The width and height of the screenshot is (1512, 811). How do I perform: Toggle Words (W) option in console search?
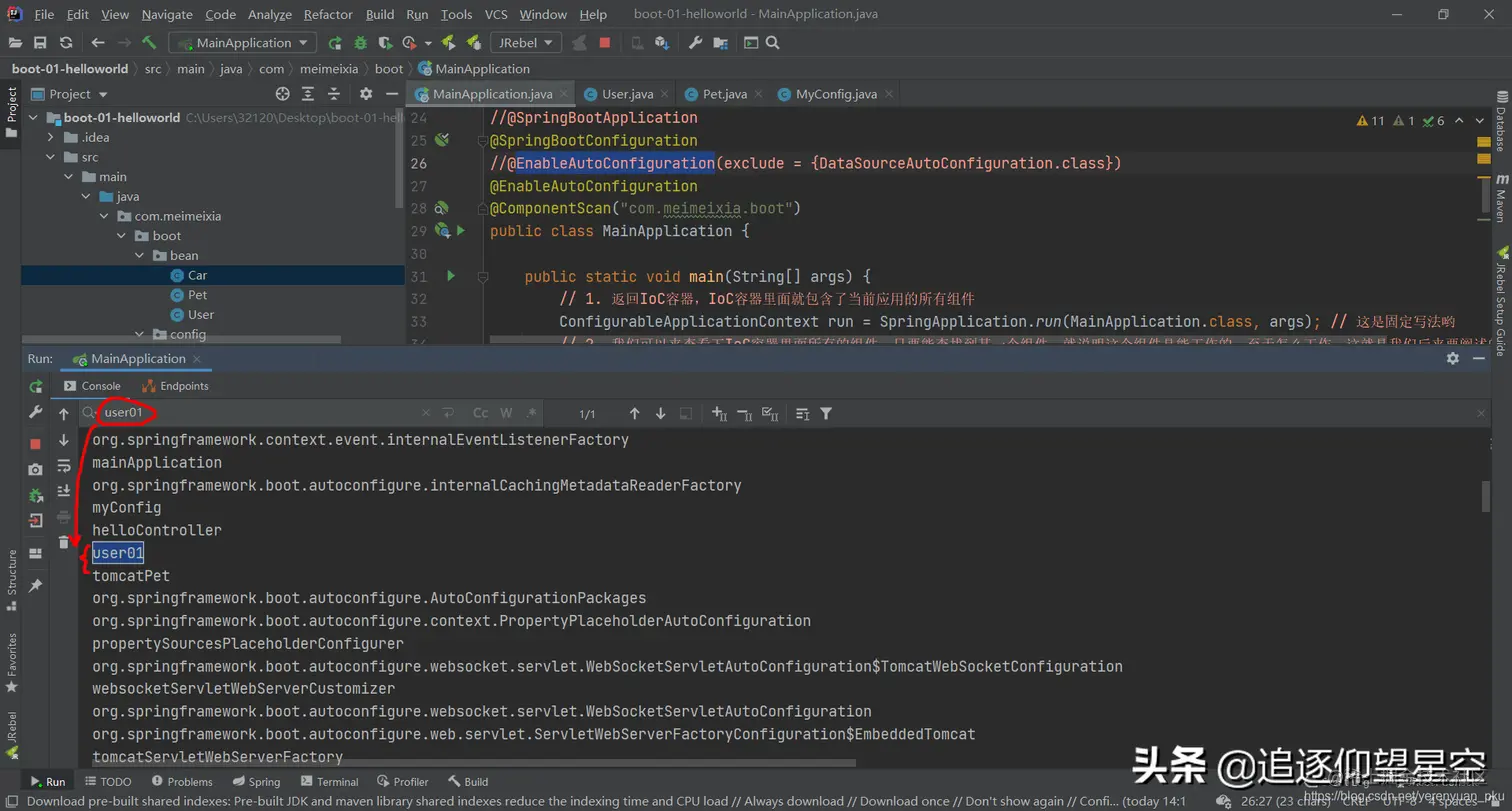click(507, 413)
